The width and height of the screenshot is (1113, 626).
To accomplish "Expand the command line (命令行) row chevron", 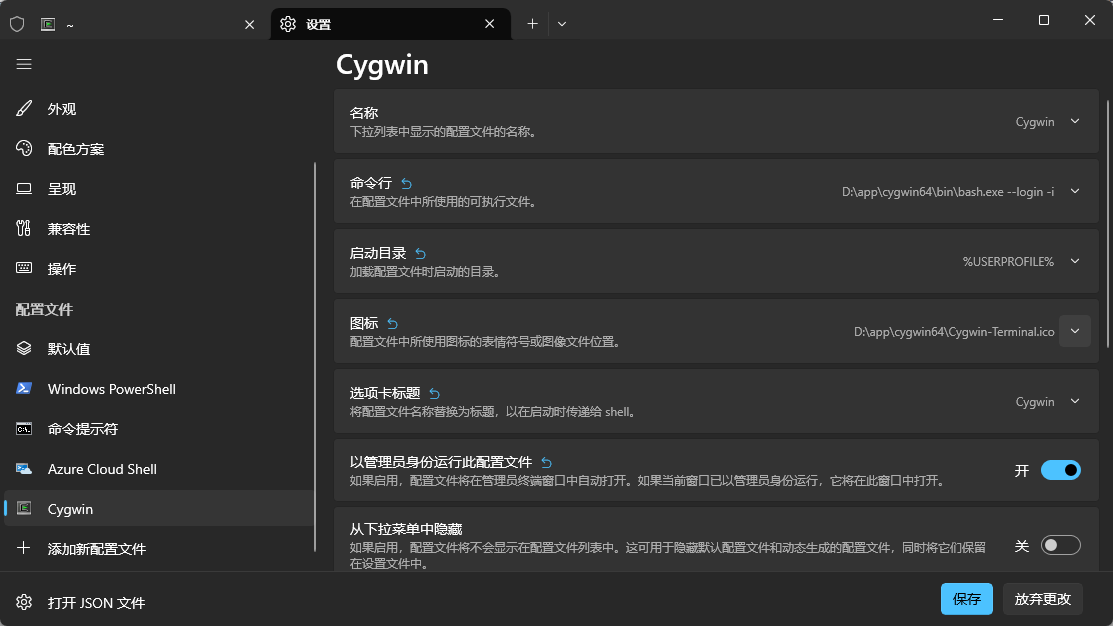I will click(x=1075, y=192).
